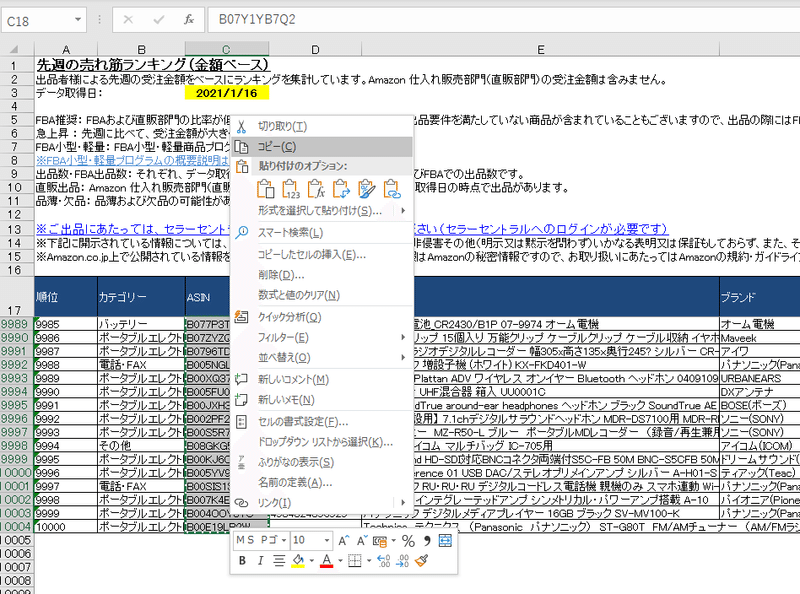This screenshot has width=800, height=594.
Task: Select 新しいコメント(M) menu entry
Action: 322,379
